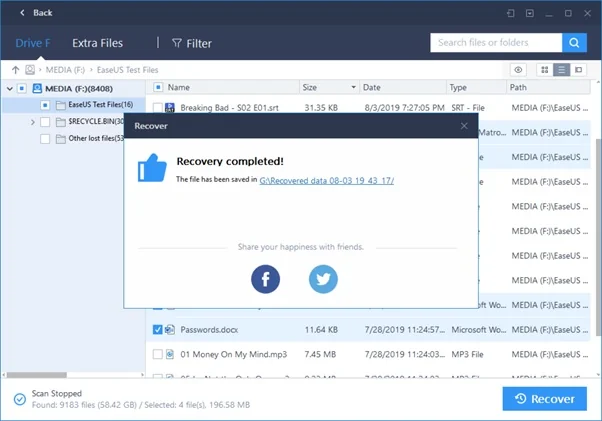Tick the $RECYCLE.BIN folder checkbox
This screenshot has height=421, width=602.
click(x=45, y=122)
